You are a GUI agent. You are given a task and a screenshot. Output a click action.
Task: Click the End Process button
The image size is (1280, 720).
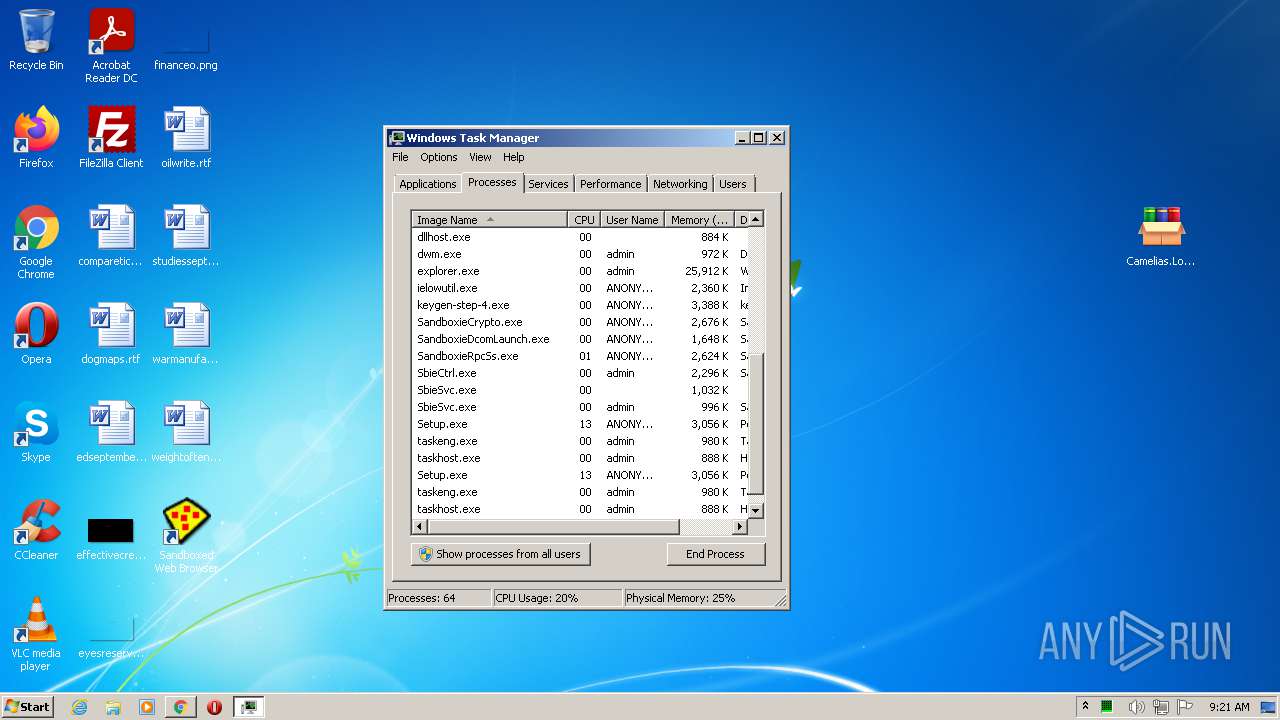point(715,554)
